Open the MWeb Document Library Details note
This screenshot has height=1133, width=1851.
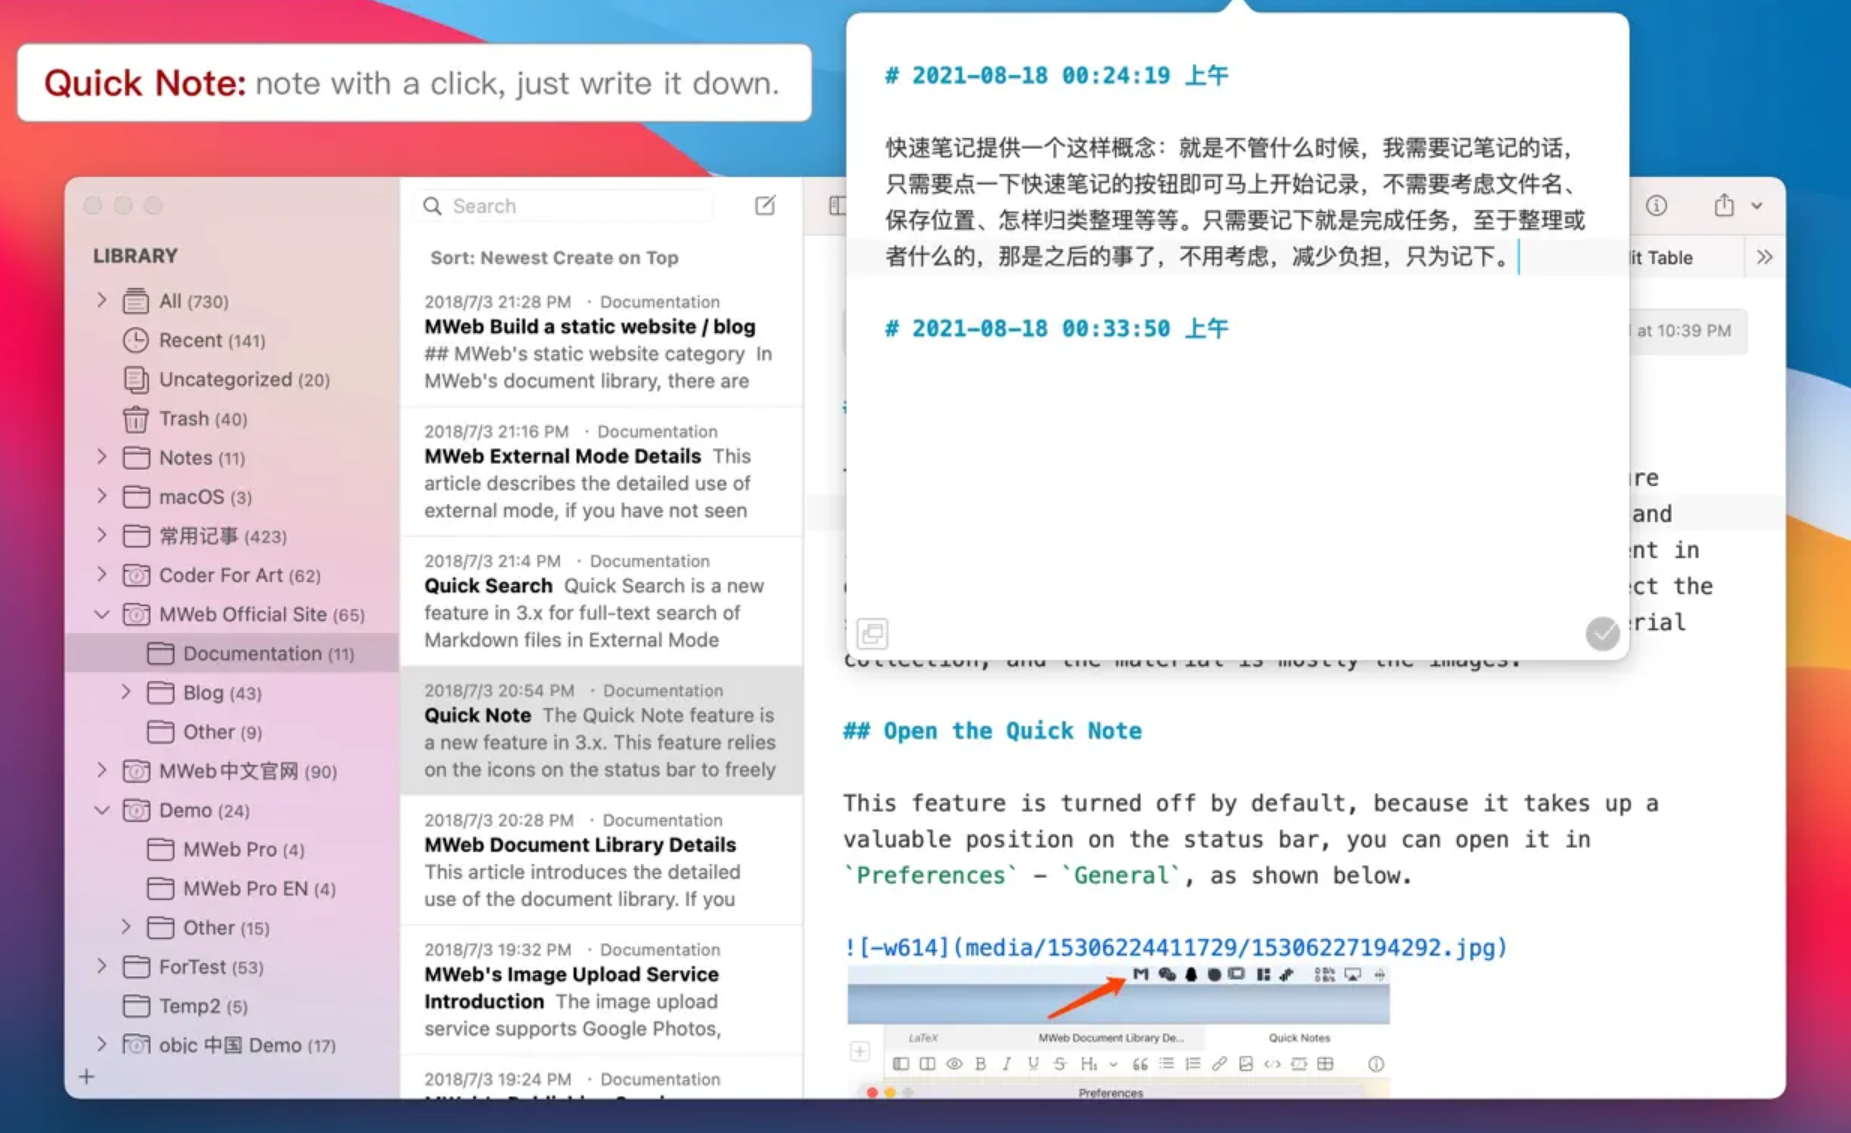(601, 859)
